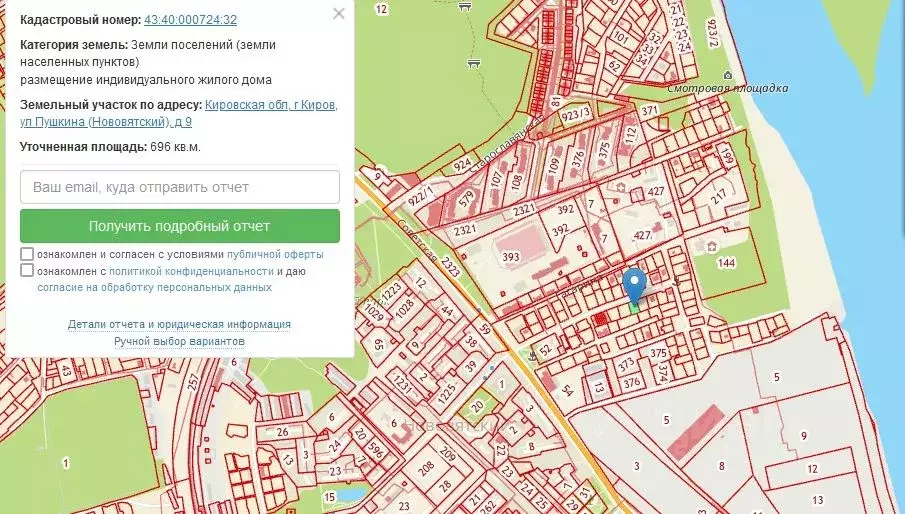905x514 pixels.
Task: Check the политикой конфиденциальности consent checkbox
Action: tap(27, 271)
